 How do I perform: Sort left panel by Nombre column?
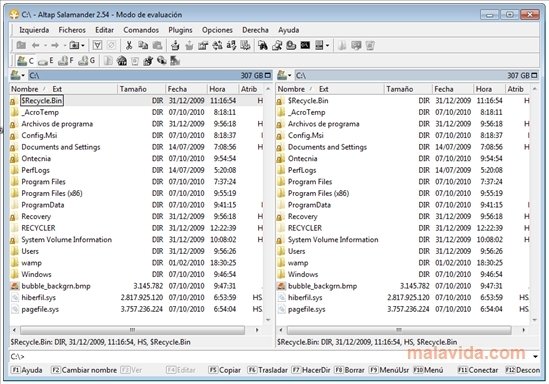tap(24, 89)
